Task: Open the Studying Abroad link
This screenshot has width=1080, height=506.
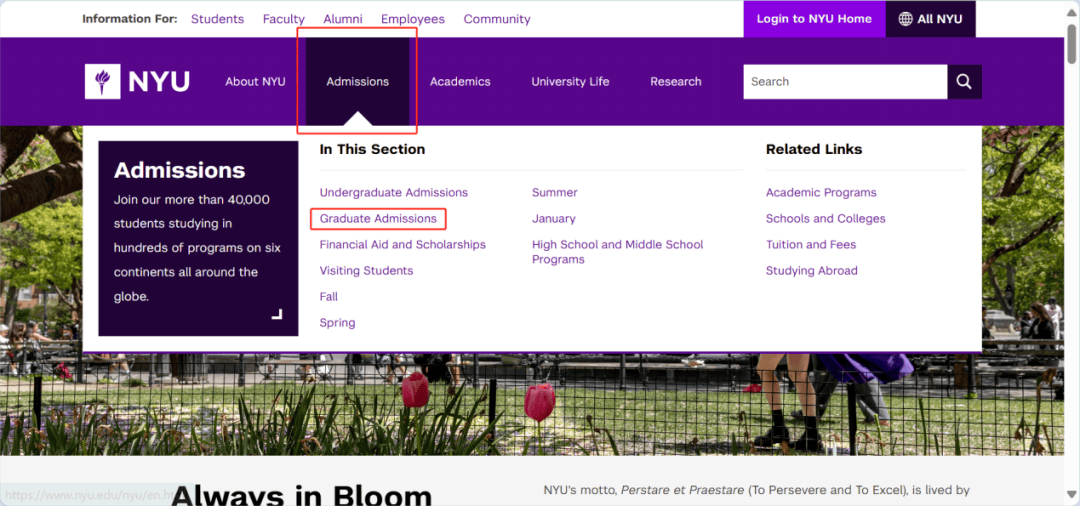Action: 811,271
